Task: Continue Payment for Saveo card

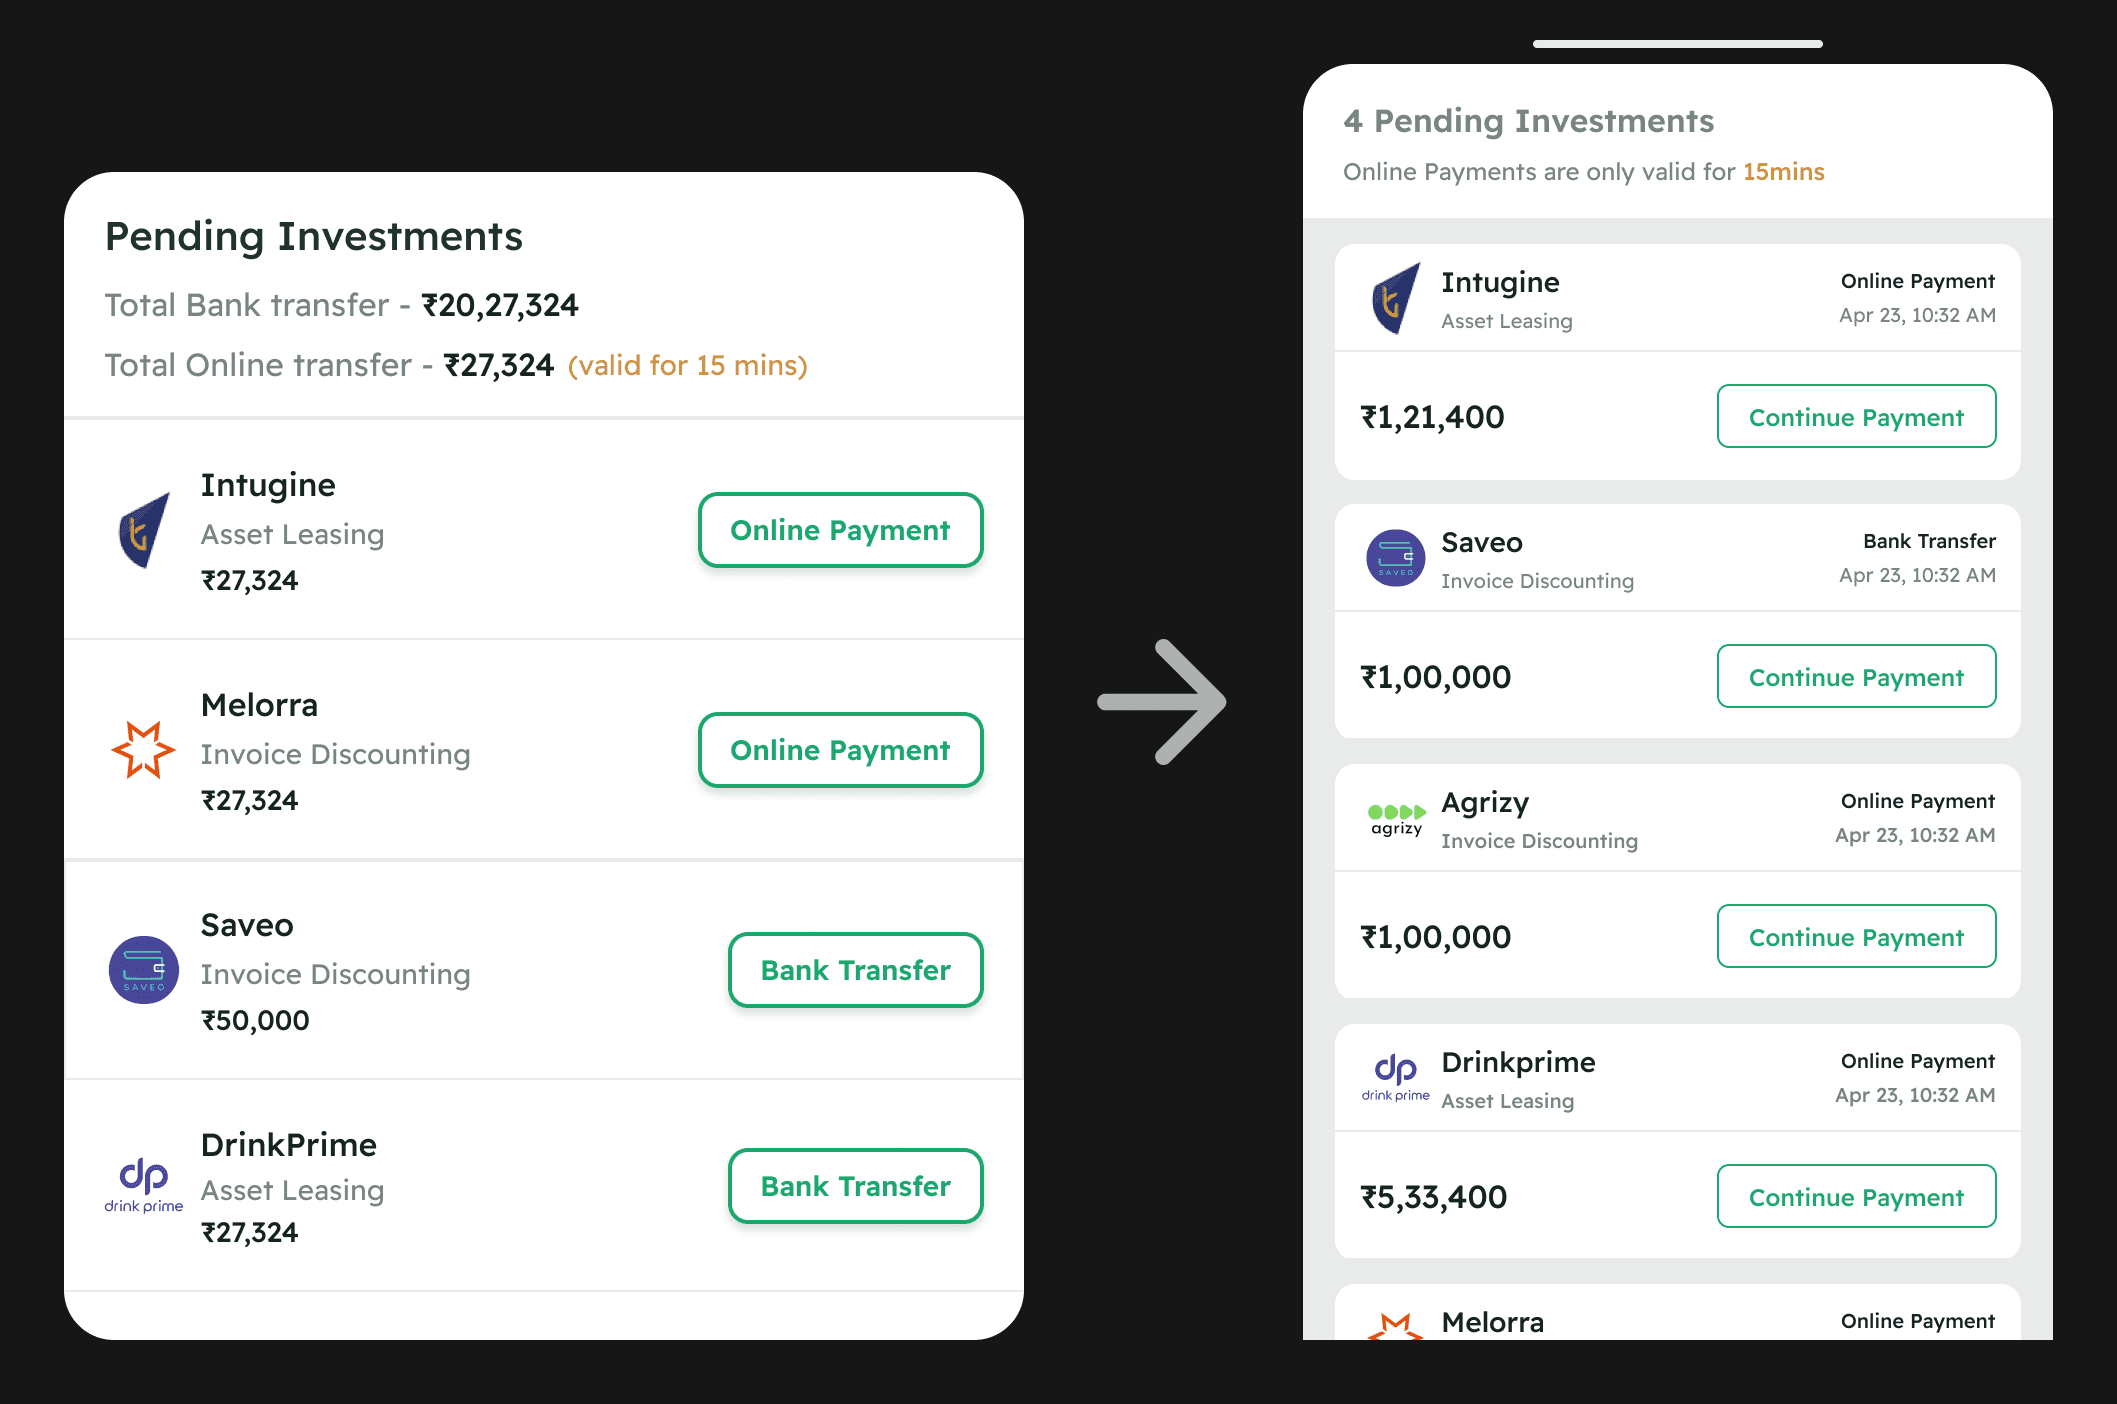Action: click(1856, 677)
